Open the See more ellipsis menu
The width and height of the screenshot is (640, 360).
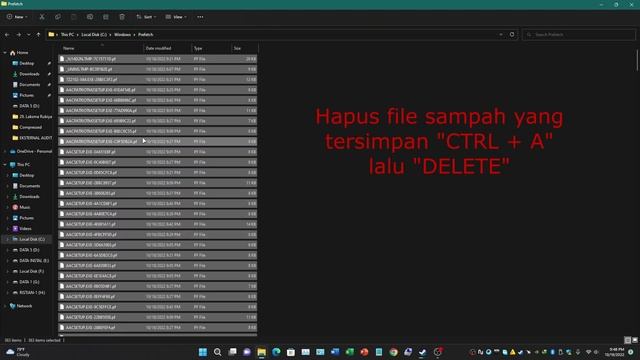[200, 17]
